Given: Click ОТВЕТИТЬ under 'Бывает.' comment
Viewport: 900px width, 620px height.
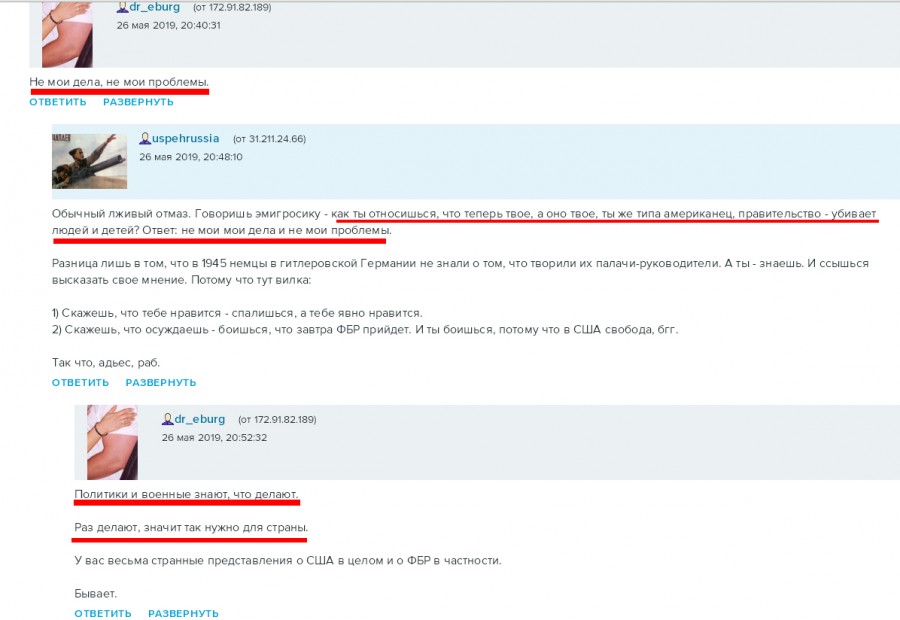Looking at the screenshot, I should (x=103, y=613).
